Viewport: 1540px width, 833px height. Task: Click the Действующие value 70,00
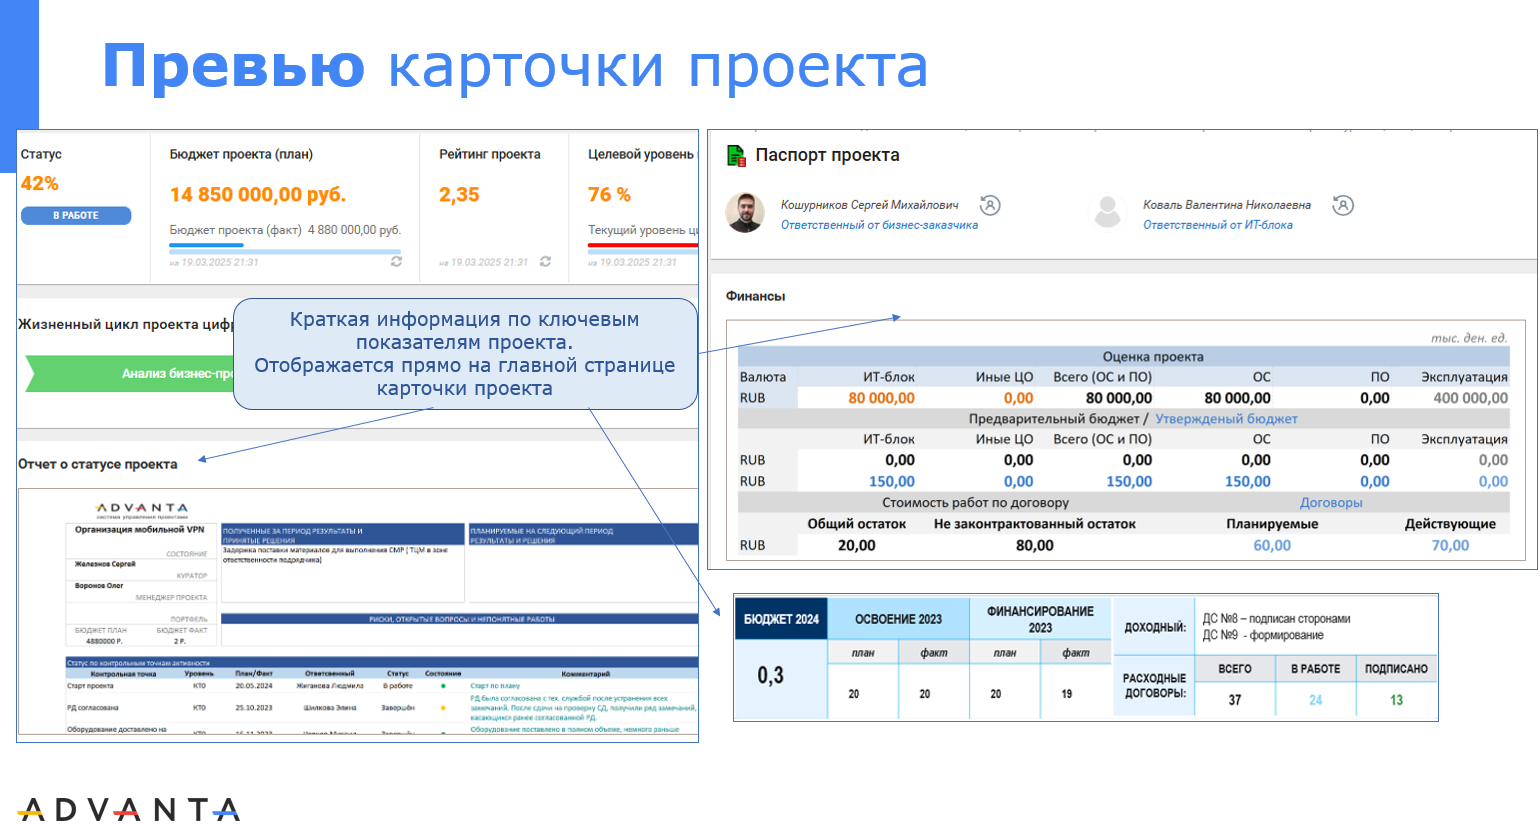(x=1450, y=545)
